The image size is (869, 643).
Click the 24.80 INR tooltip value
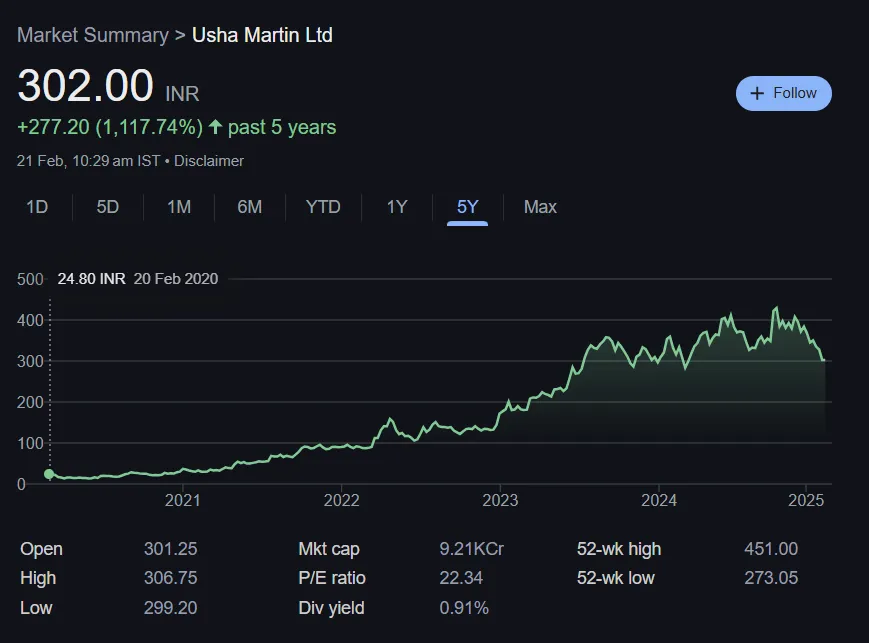91,278
